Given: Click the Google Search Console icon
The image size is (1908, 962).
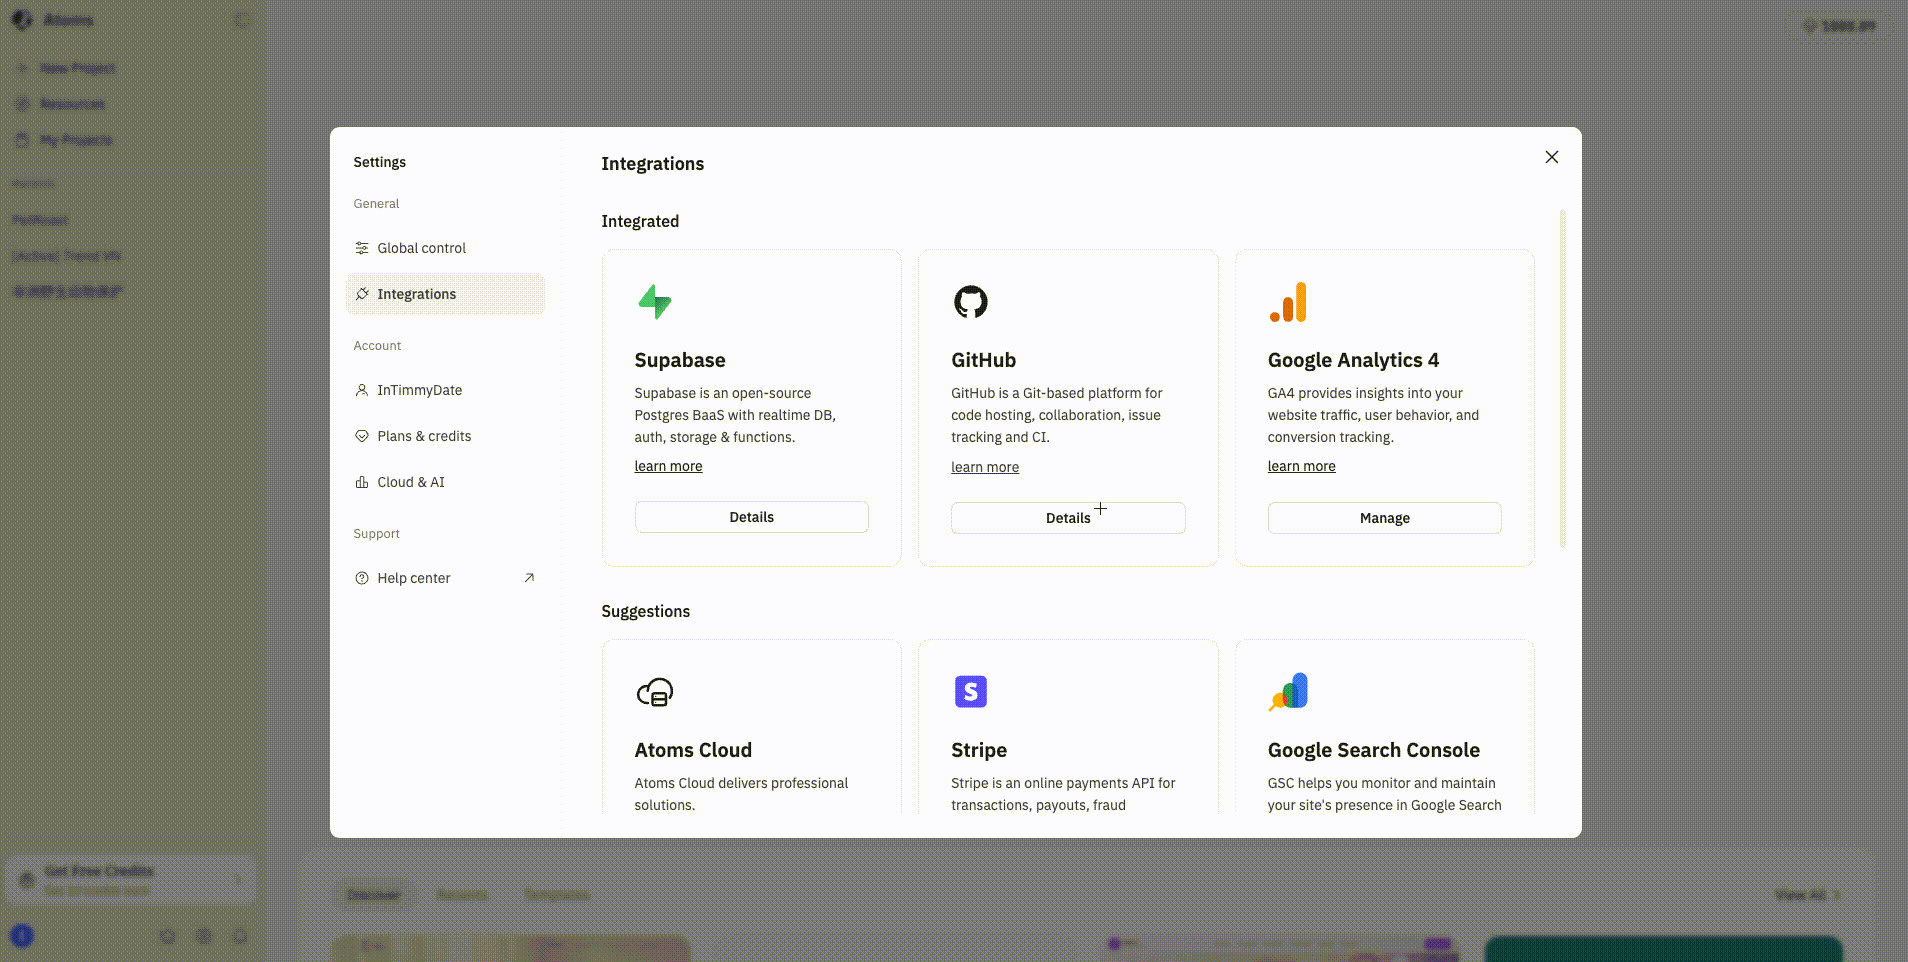Looking at the screenshot, I should point(1288,691).
